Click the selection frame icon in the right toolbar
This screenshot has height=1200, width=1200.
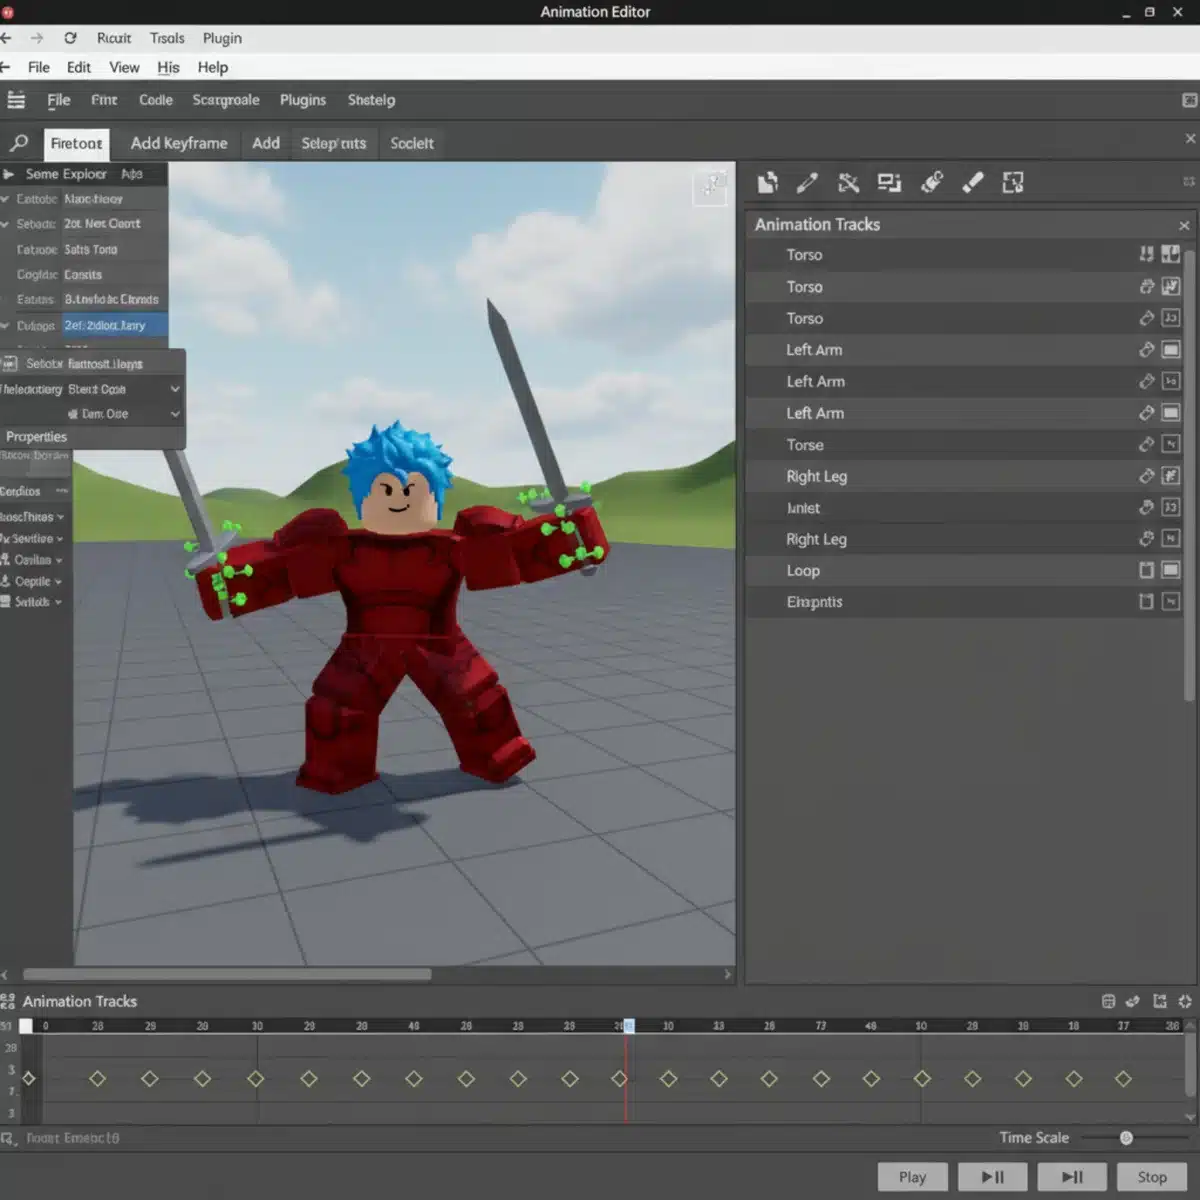[x=1013, y=182]
